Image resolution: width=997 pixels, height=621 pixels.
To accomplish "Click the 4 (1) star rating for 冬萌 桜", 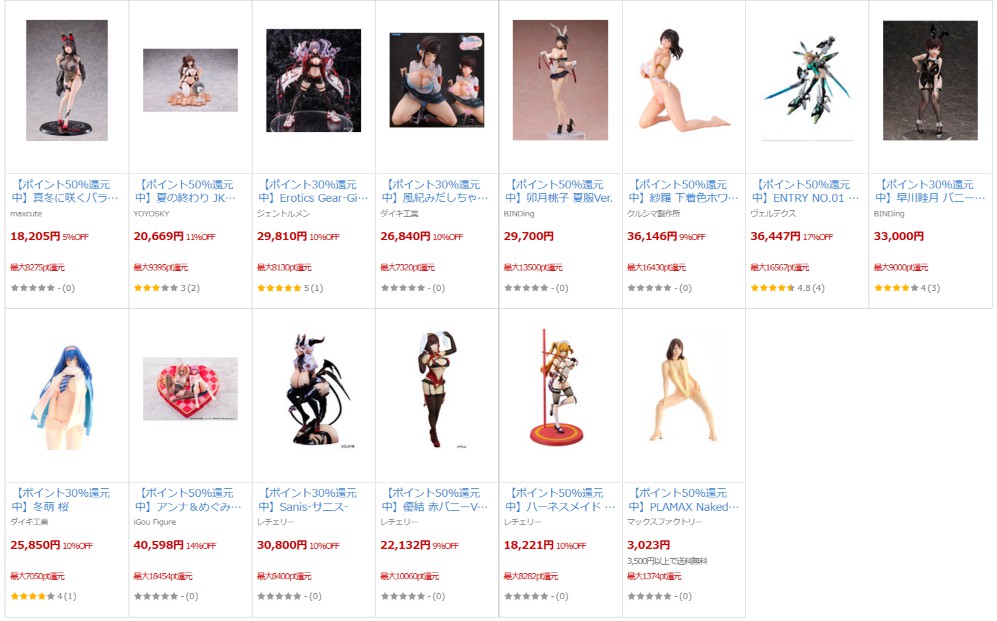I will tap(43, 596).
